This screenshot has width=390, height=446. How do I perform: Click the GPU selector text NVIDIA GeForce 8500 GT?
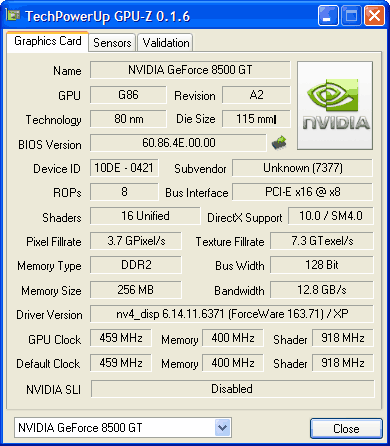(80, 427)
